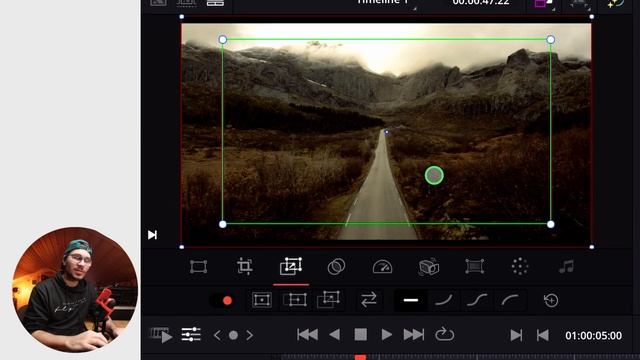The width and height of the screenshot is (640, 360).
Task: Select the Crop tool icon
Action: click(x=244, y=267)
